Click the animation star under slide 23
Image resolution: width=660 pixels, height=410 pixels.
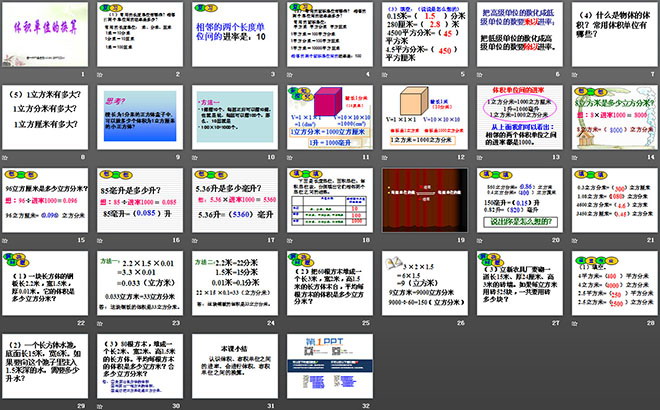click(x=100, y=323)
